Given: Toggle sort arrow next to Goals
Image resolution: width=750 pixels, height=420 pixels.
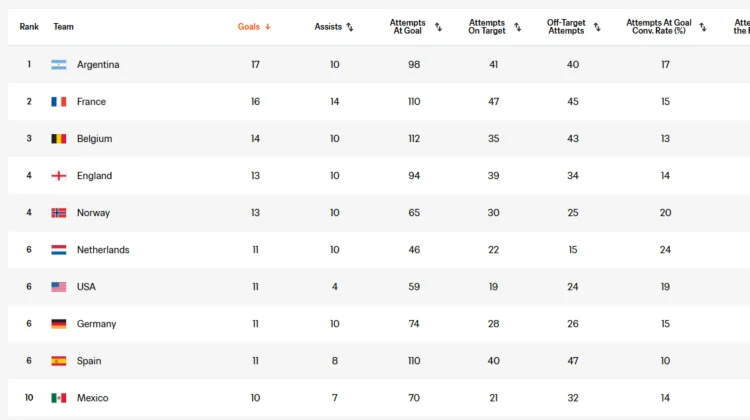Looking at the screenshot, I should pos(268,27).
